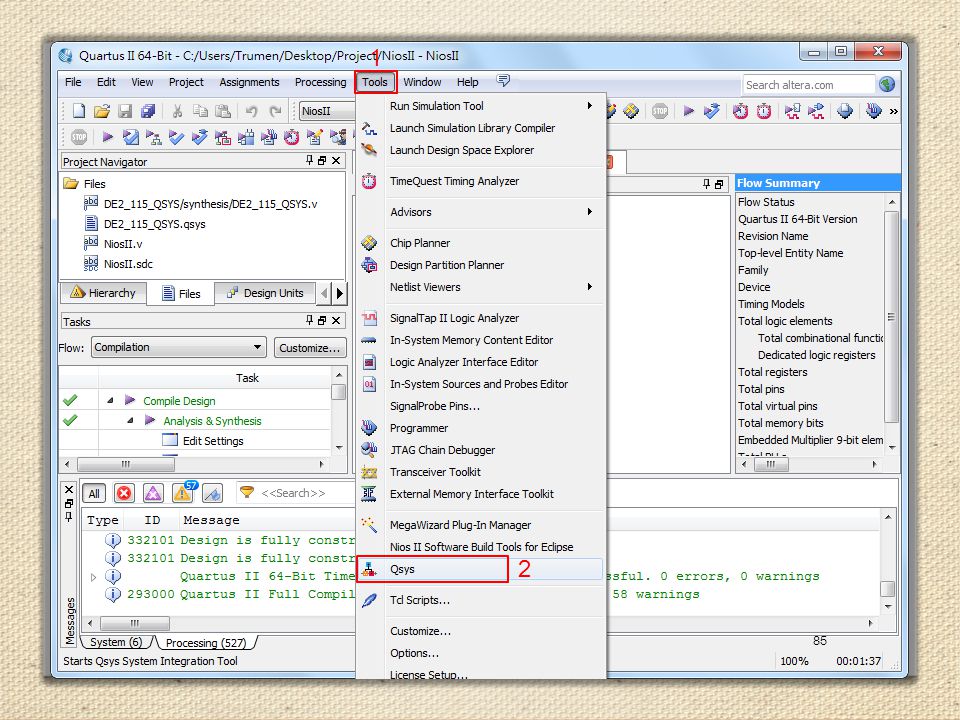Image resolution: width=960 pixels, height=720 pixels.
Task: Click the MegaWizard wand icon
Action: [x=369, y=525]
